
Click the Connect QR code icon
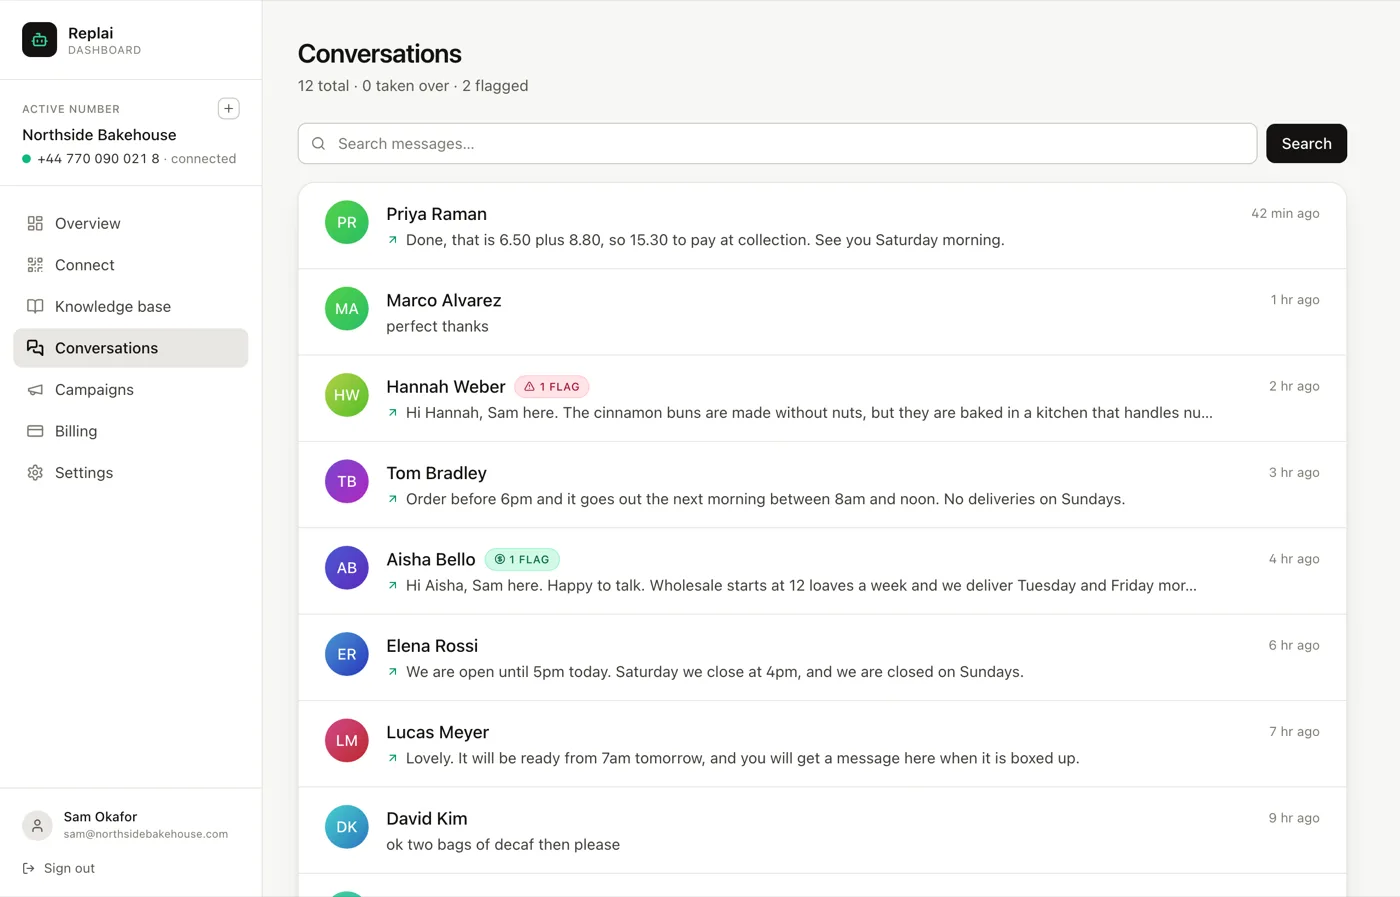[35, 265]
